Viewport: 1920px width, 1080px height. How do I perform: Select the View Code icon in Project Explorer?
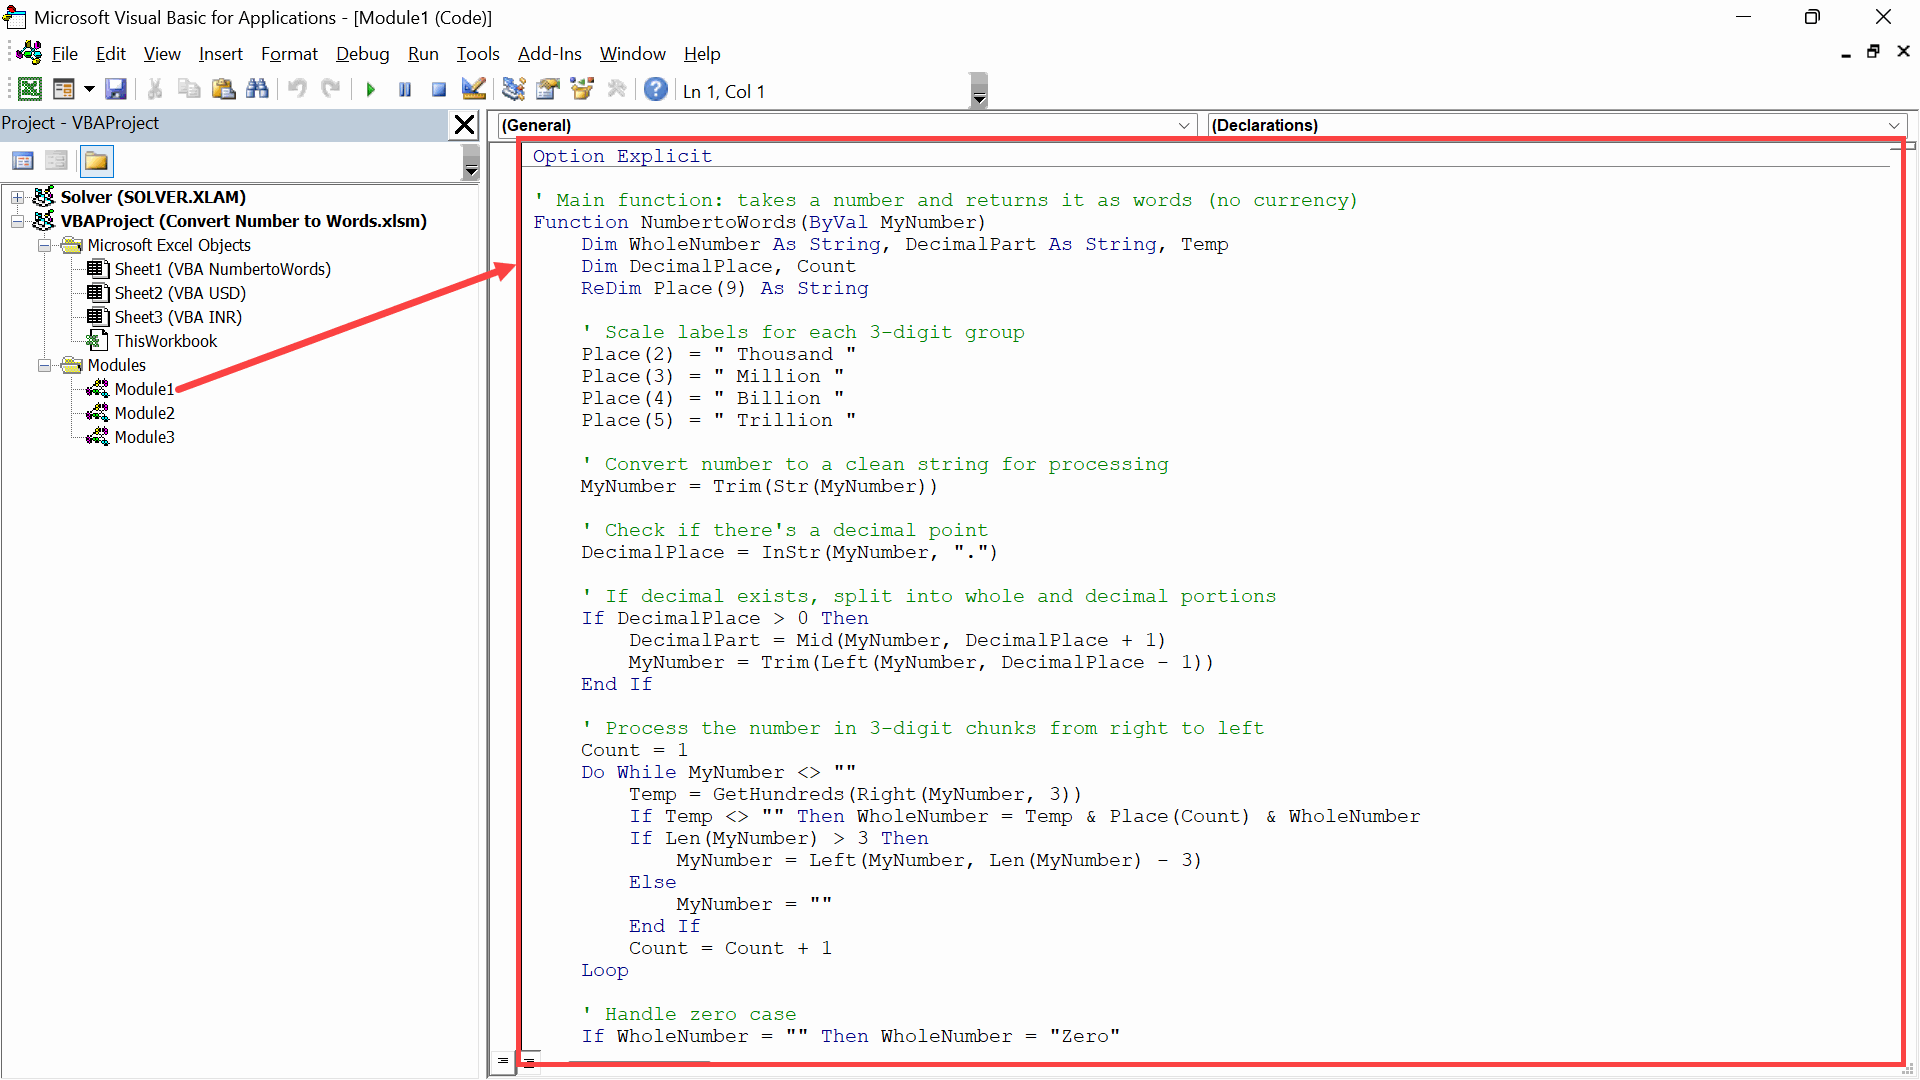(x=23, y=160)
